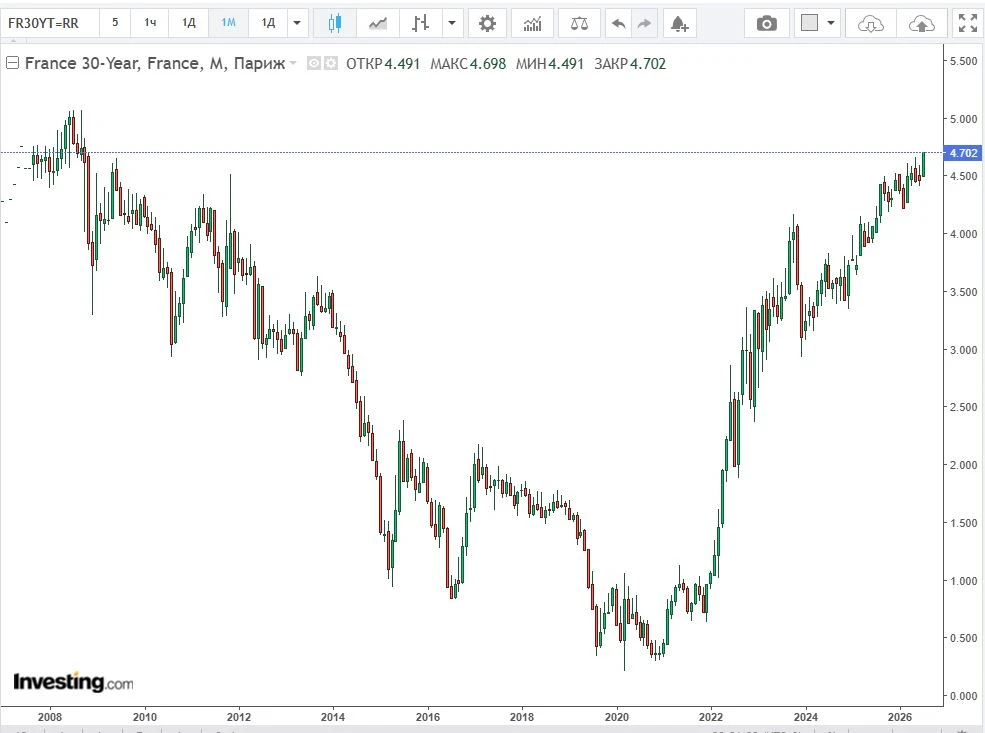
Task: Expand the time interval dropdown arrow
Action: pos(297,23)
